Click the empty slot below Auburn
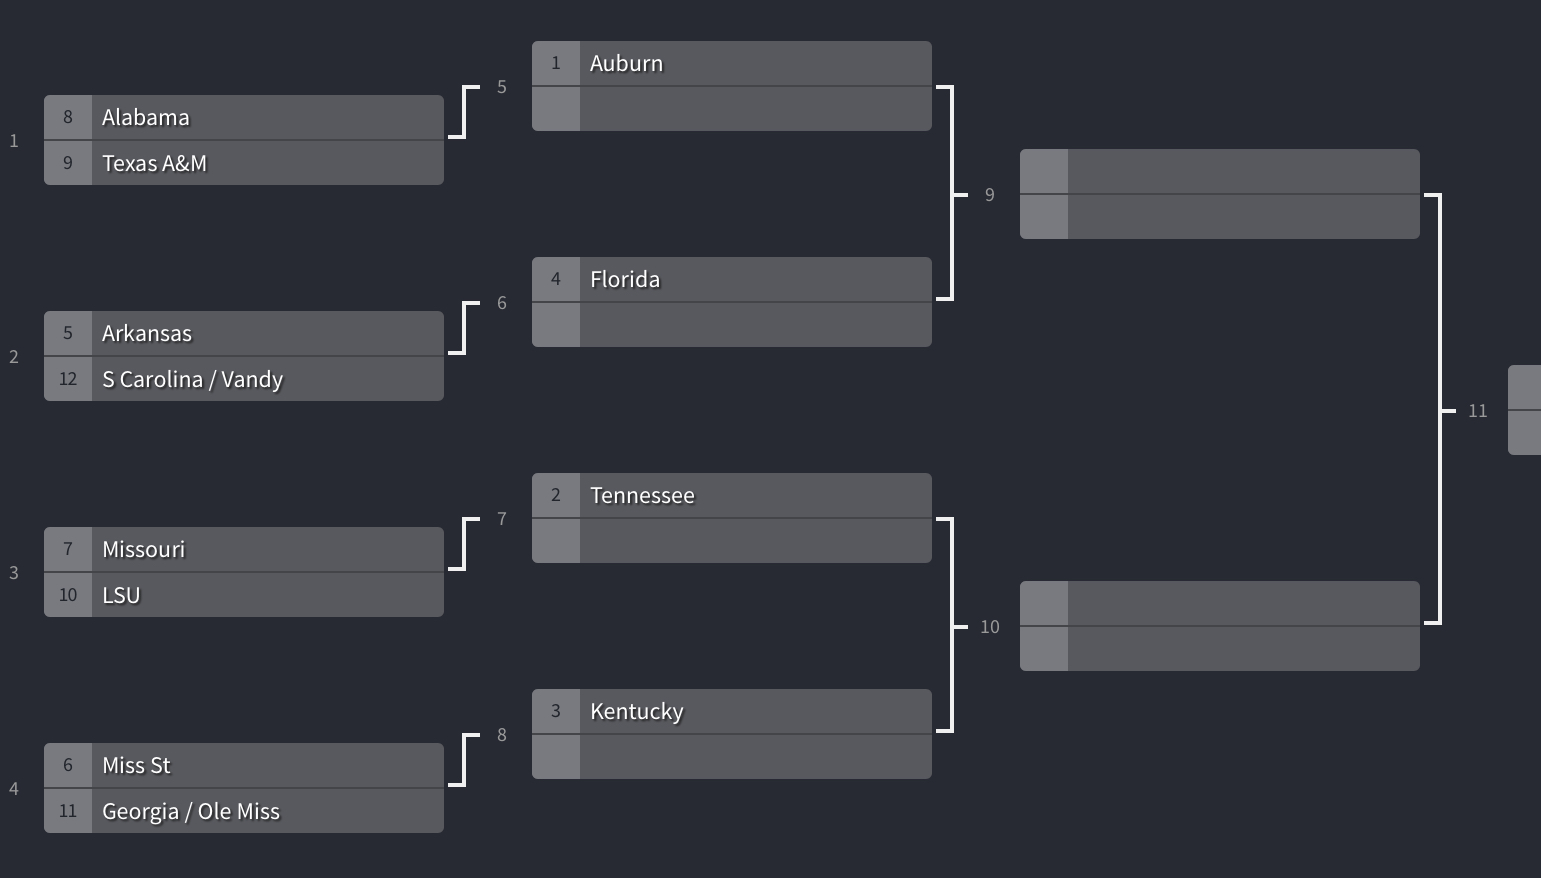 pyautogui.click(x=732, y=109)
